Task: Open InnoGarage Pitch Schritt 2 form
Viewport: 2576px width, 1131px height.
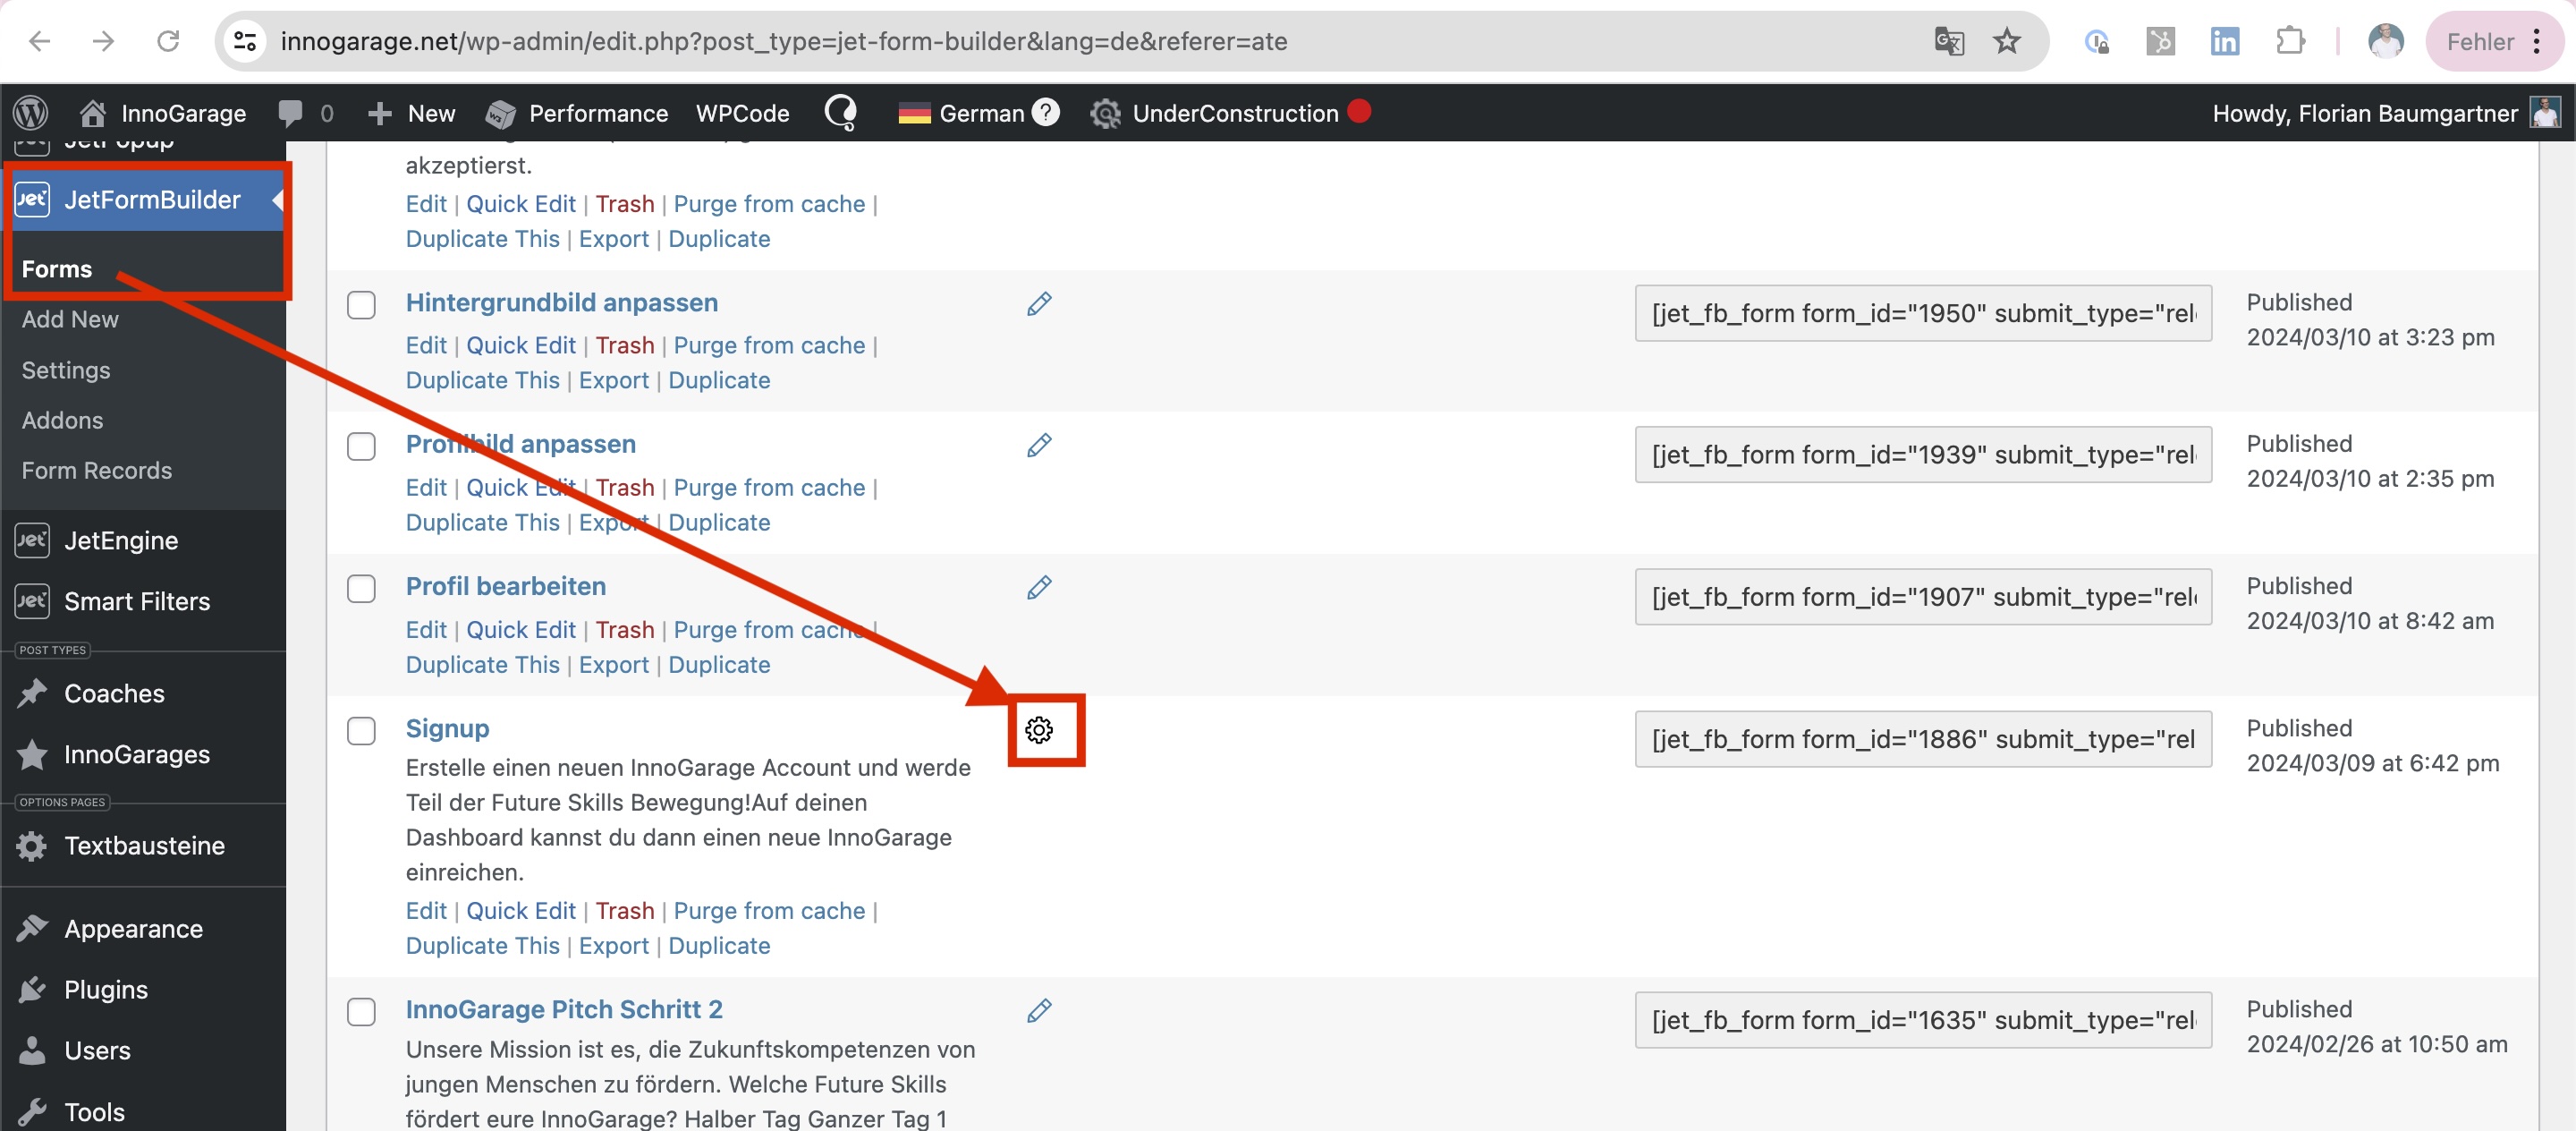Action: tap(563, 1009)
